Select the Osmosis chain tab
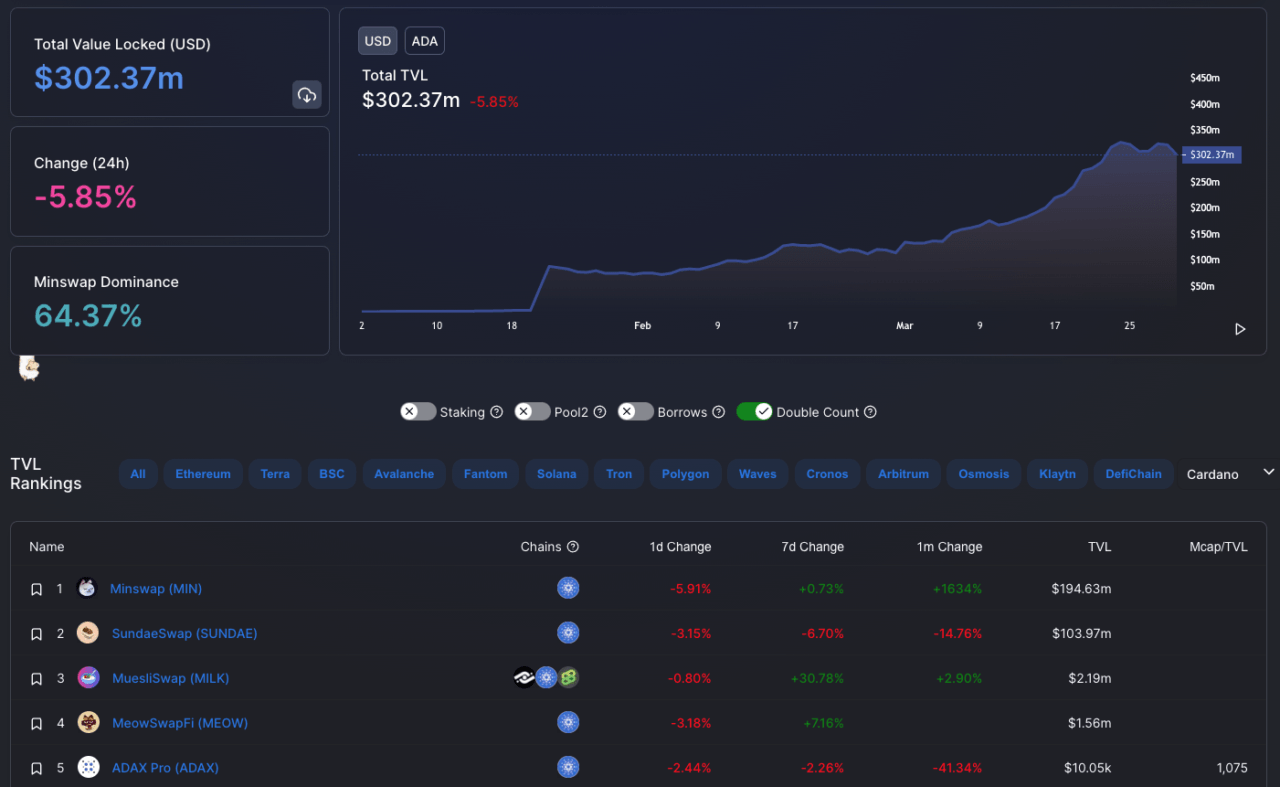 click(x=984, y=474)
